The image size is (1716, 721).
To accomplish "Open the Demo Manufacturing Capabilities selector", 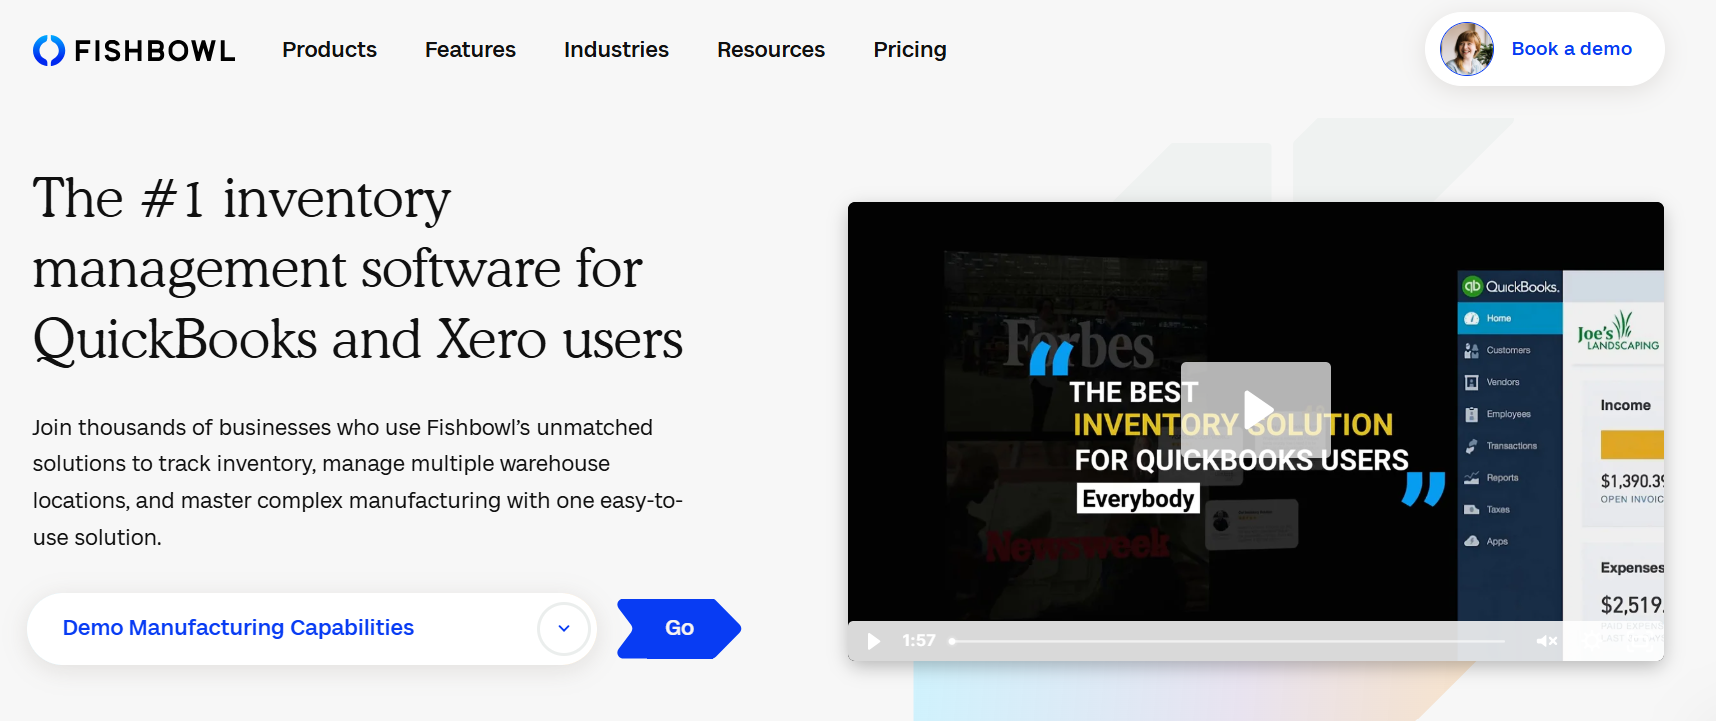I will tap(238, 628).
